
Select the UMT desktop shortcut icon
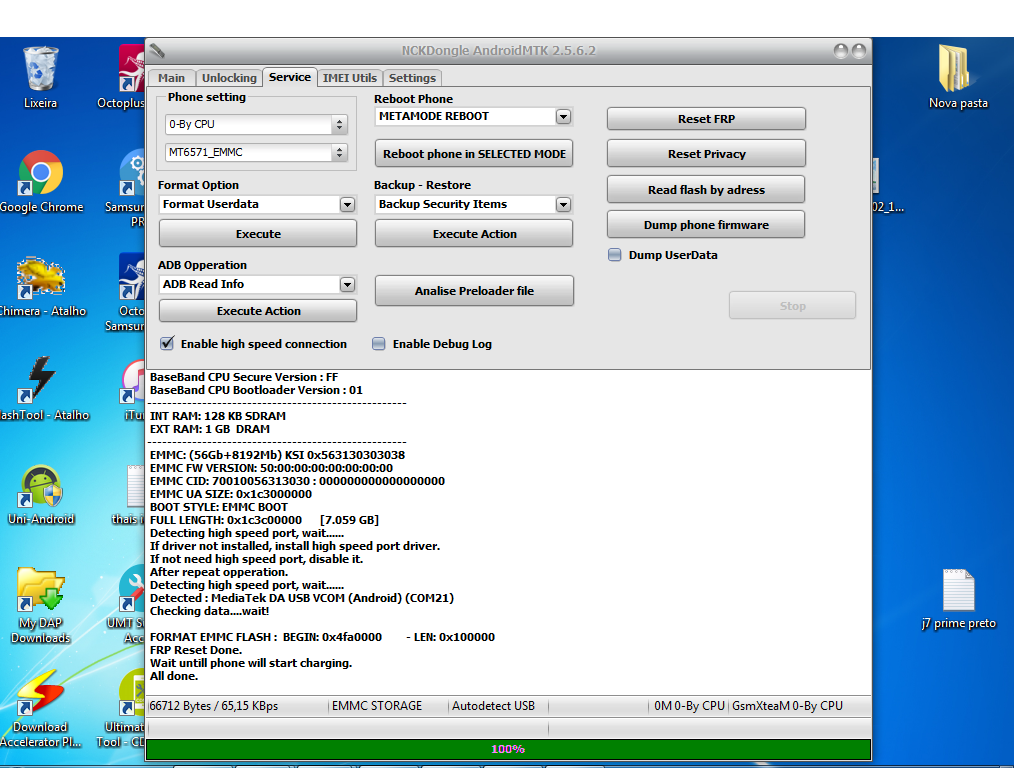click(x=127, y=605)
